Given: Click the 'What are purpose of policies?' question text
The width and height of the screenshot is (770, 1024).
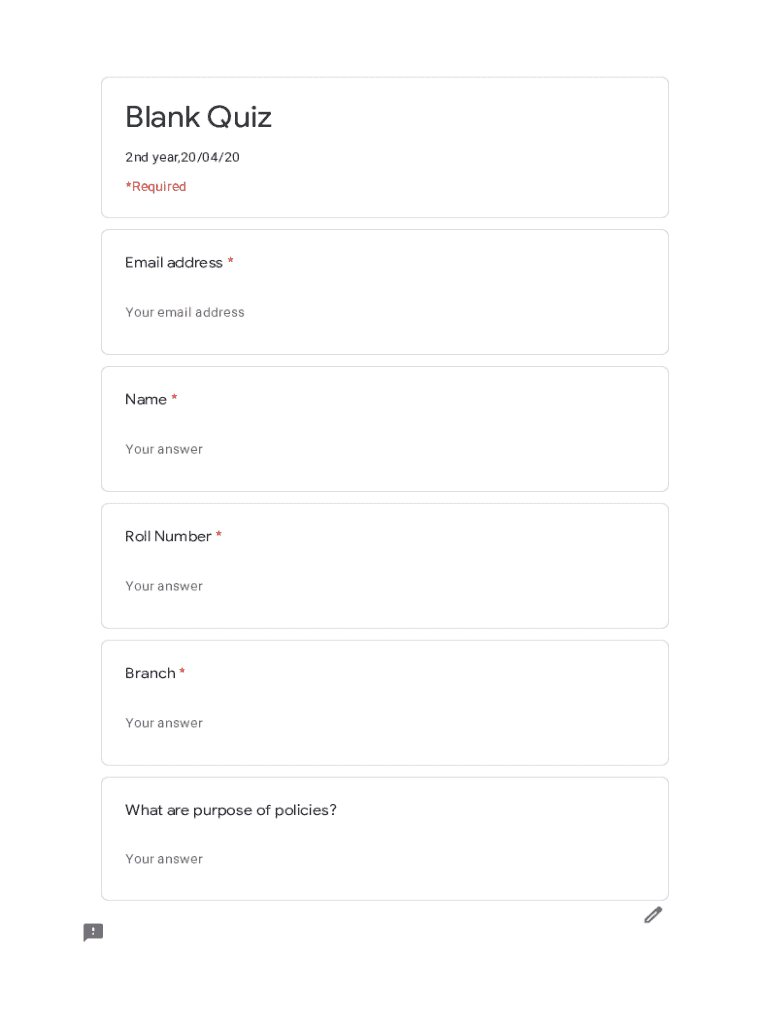Looking at the screenshot, I should [x=231, y=810].
